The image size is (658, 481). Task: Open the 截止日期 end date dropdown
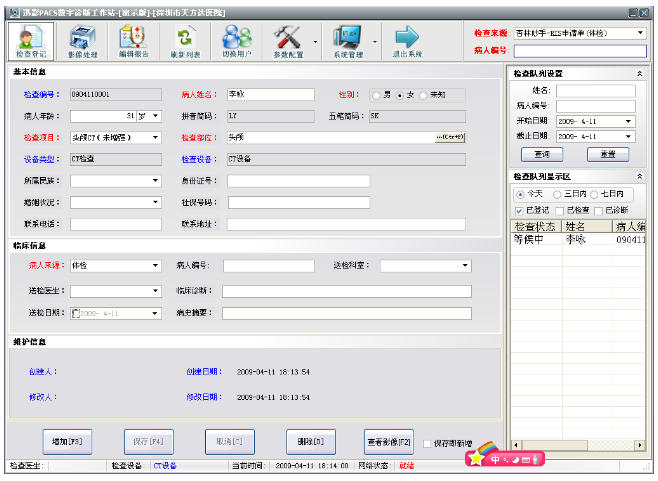628,136
